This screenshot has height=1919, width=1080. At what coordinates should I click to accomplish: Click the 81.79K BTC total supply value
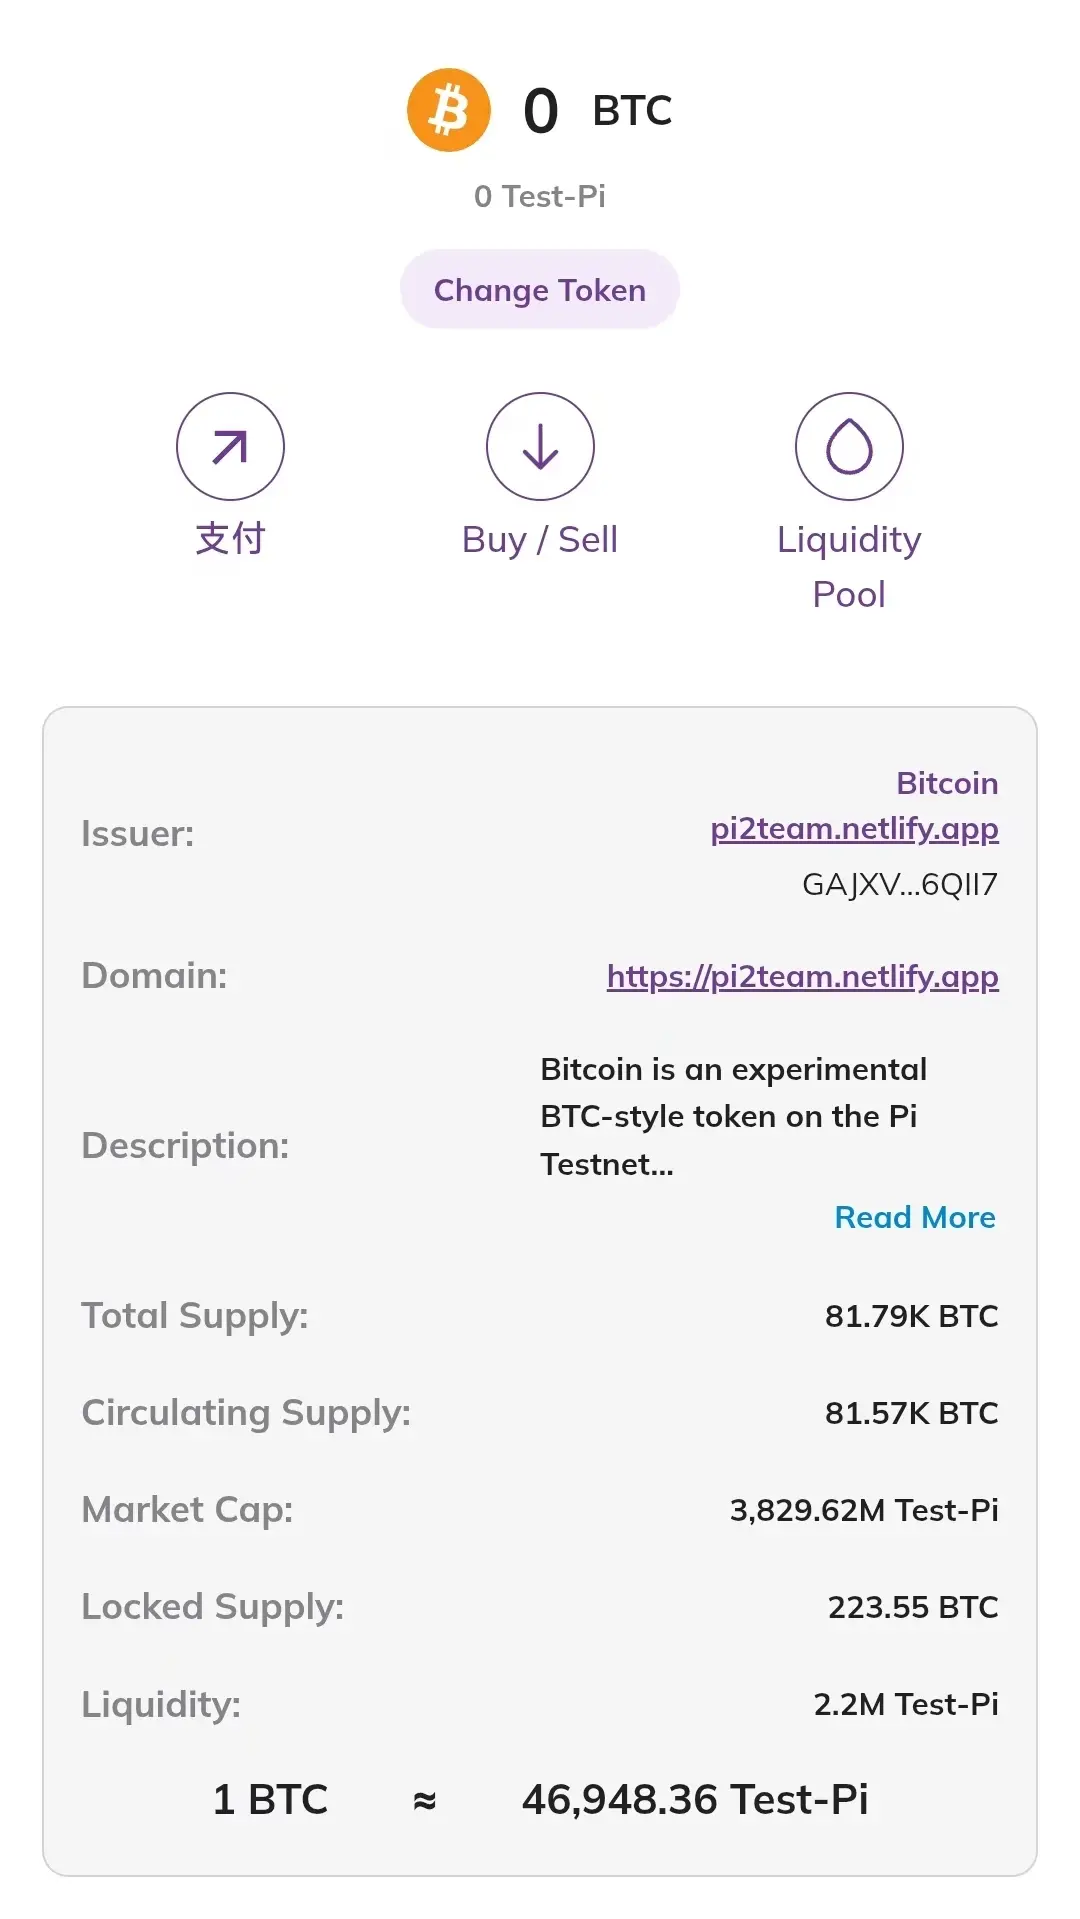coord(911,1316)
